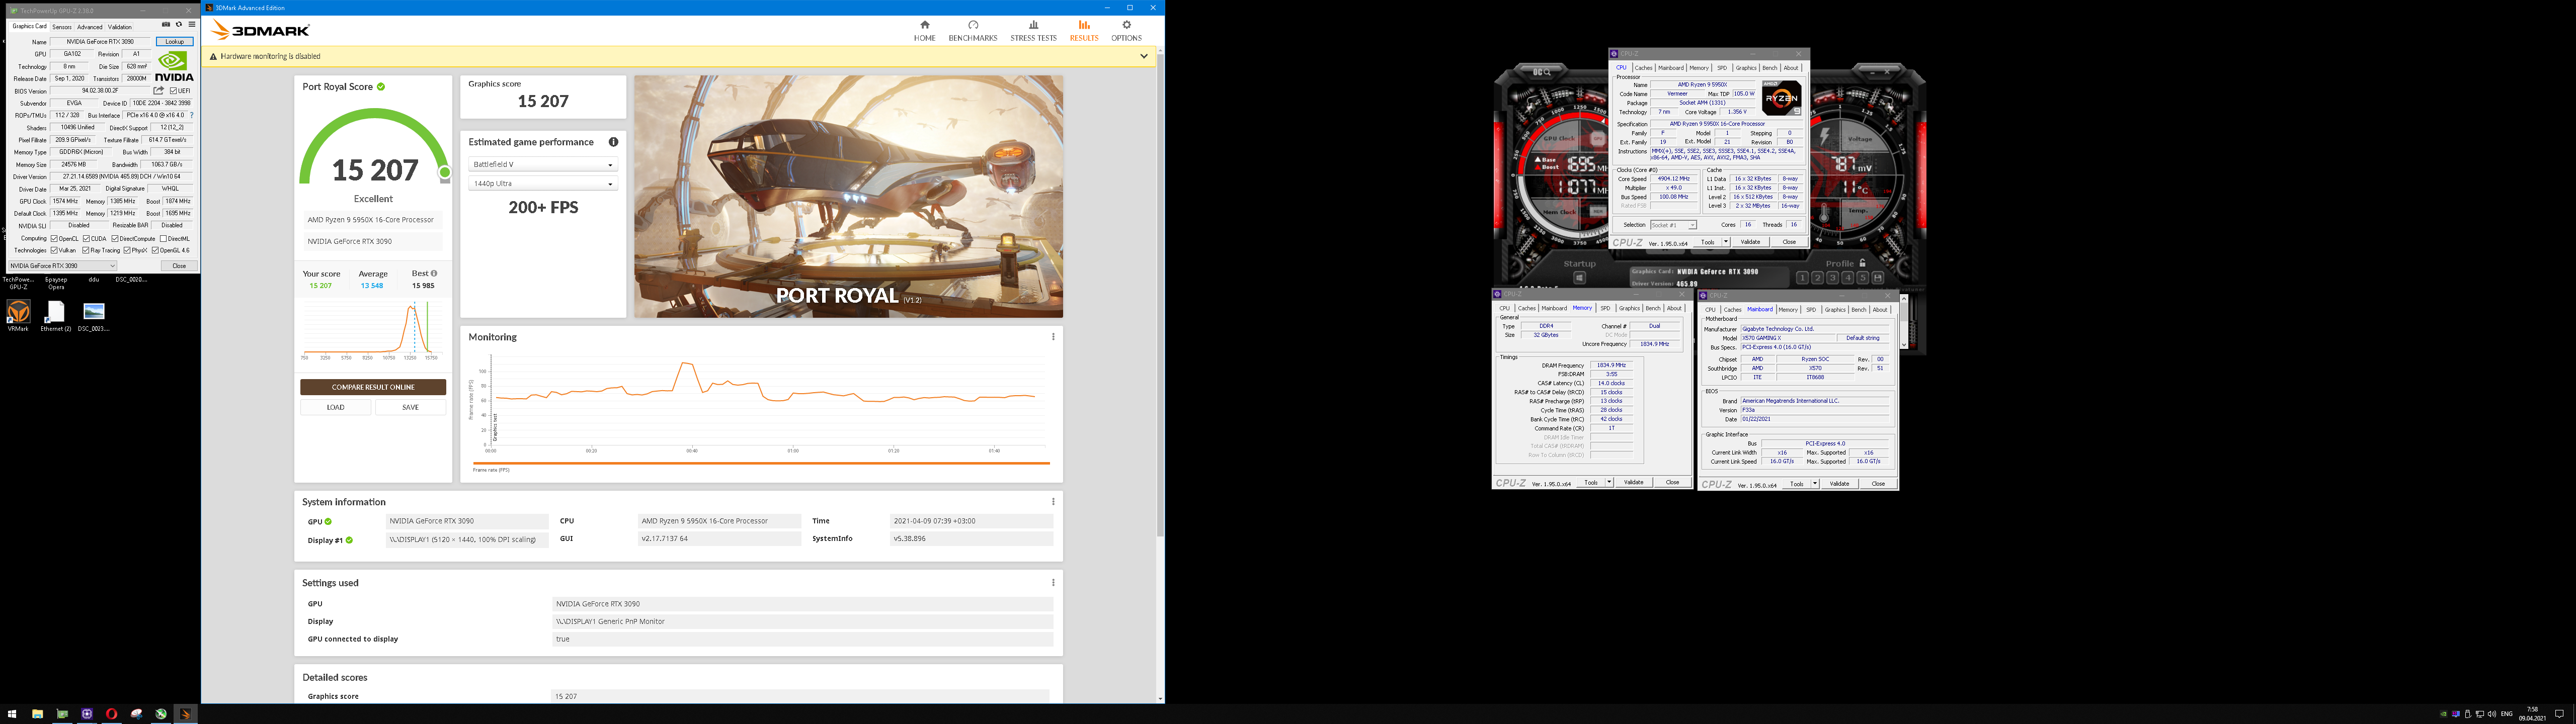Open the Ethernet (2) desktop shortcut

55,316
